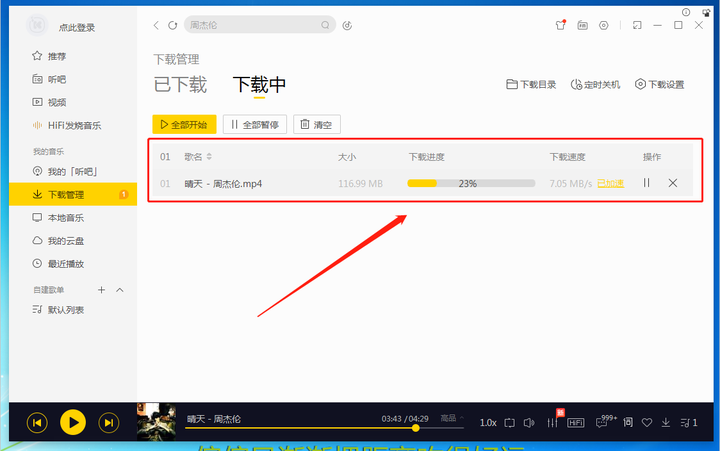Click the 清空 clear button

[x=317, y=124]
